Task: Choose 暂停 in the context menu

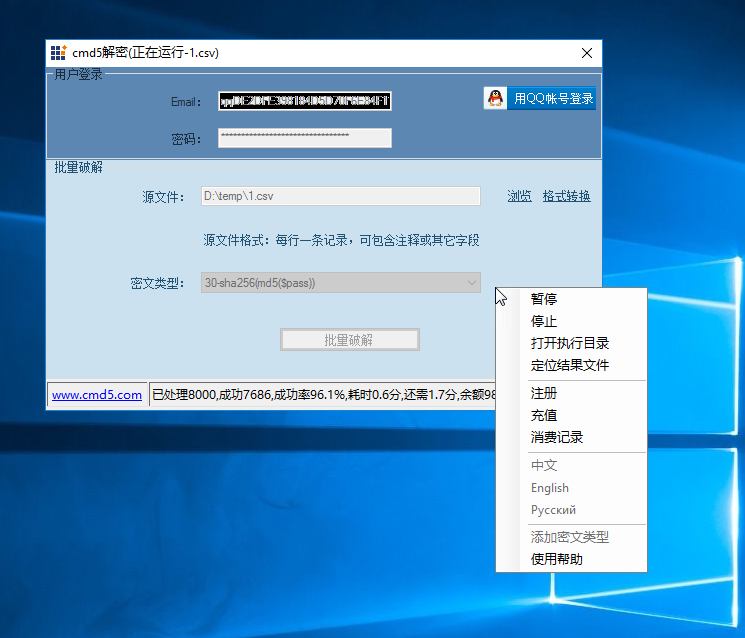Action: 572,299
